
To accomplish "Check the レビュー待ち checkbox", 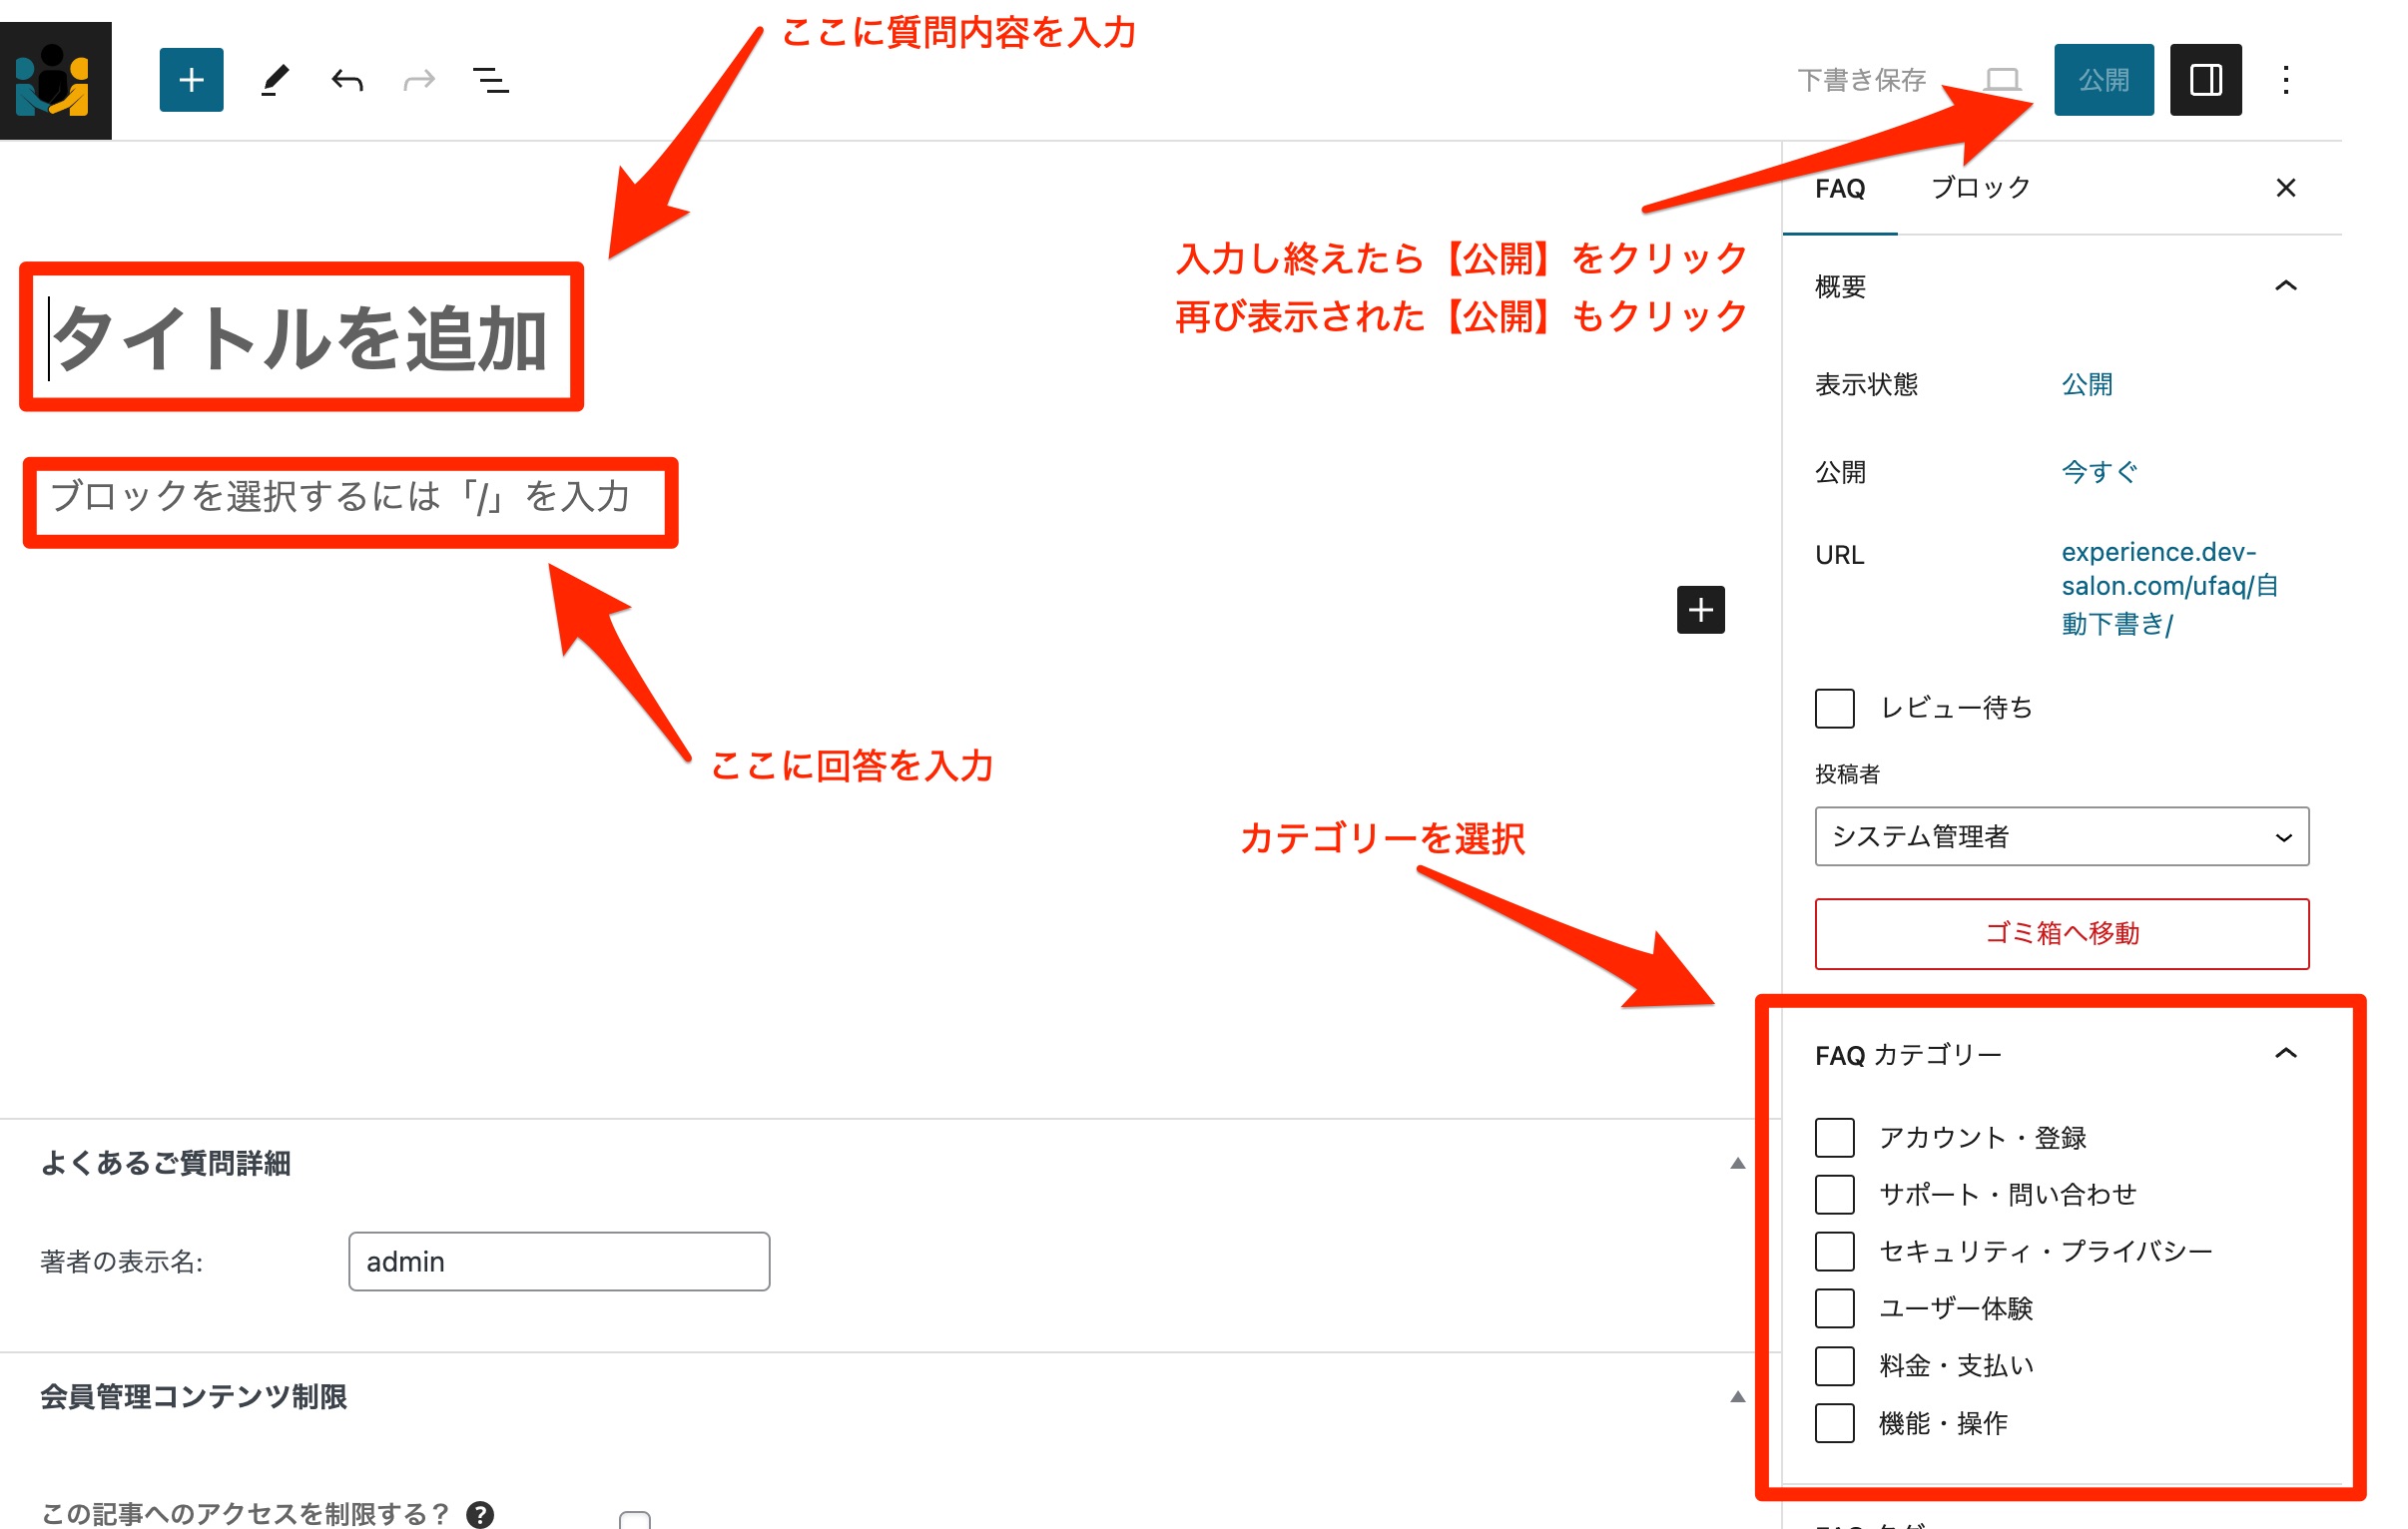I will coord(1834,708).
